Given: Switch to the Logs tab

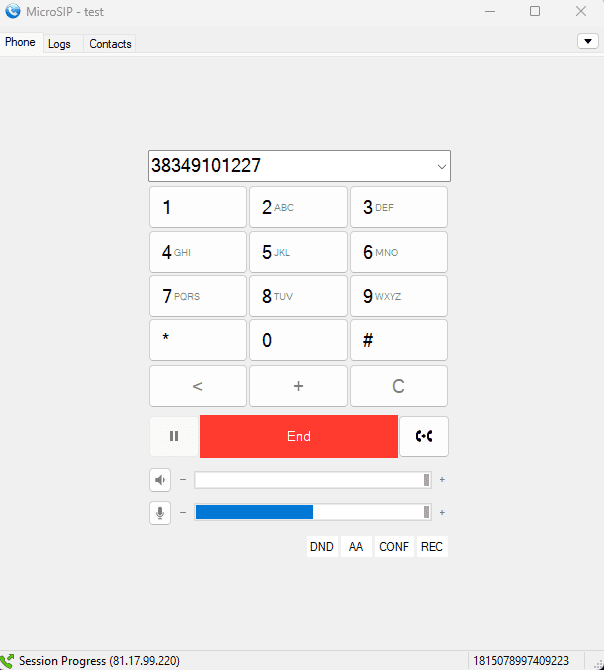Looking at the screenshot, I should (59, 44).
